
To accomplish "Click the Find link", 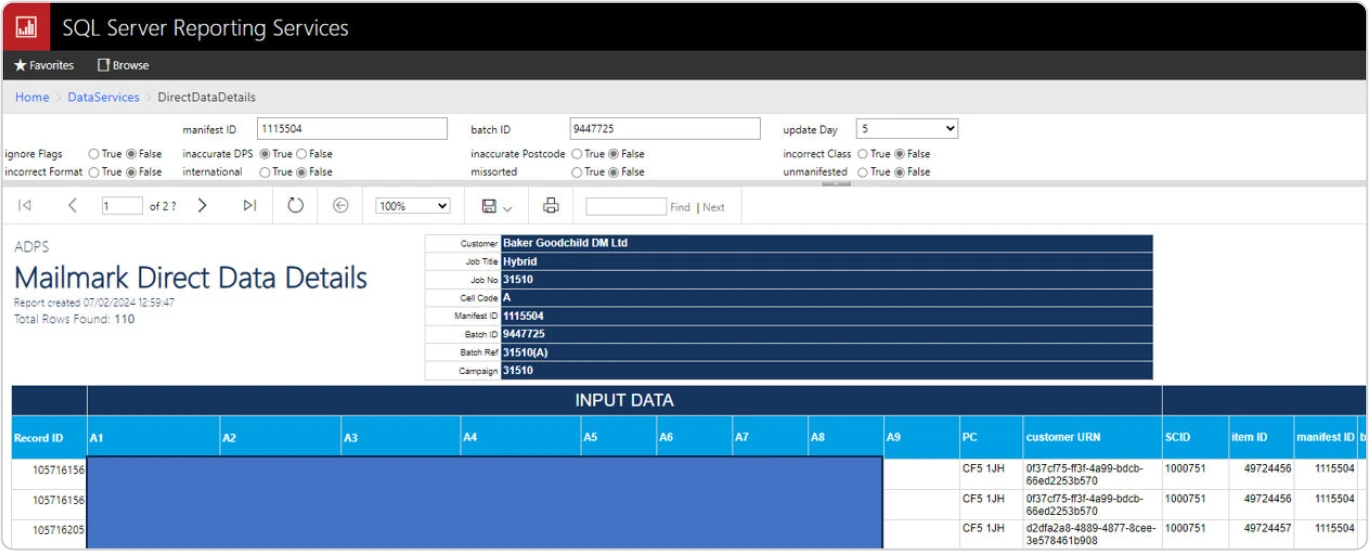I will 680,207.
